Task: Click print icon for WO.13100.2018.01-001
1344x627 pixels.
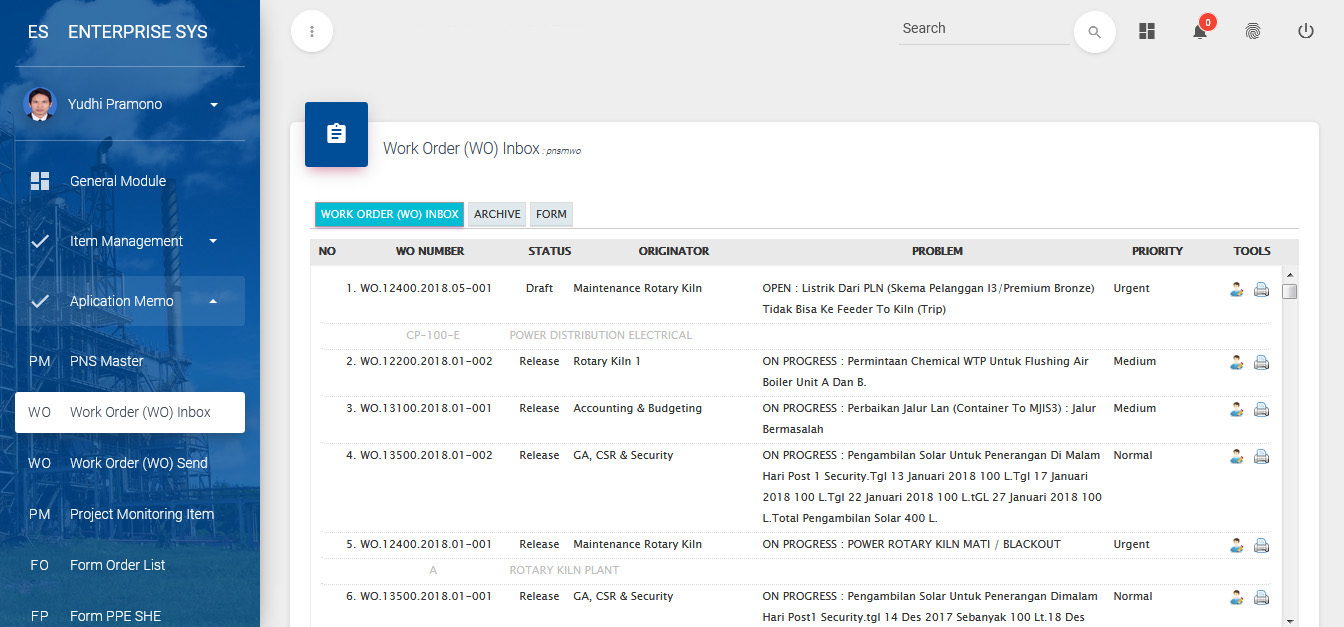Action: (1261, 410)
